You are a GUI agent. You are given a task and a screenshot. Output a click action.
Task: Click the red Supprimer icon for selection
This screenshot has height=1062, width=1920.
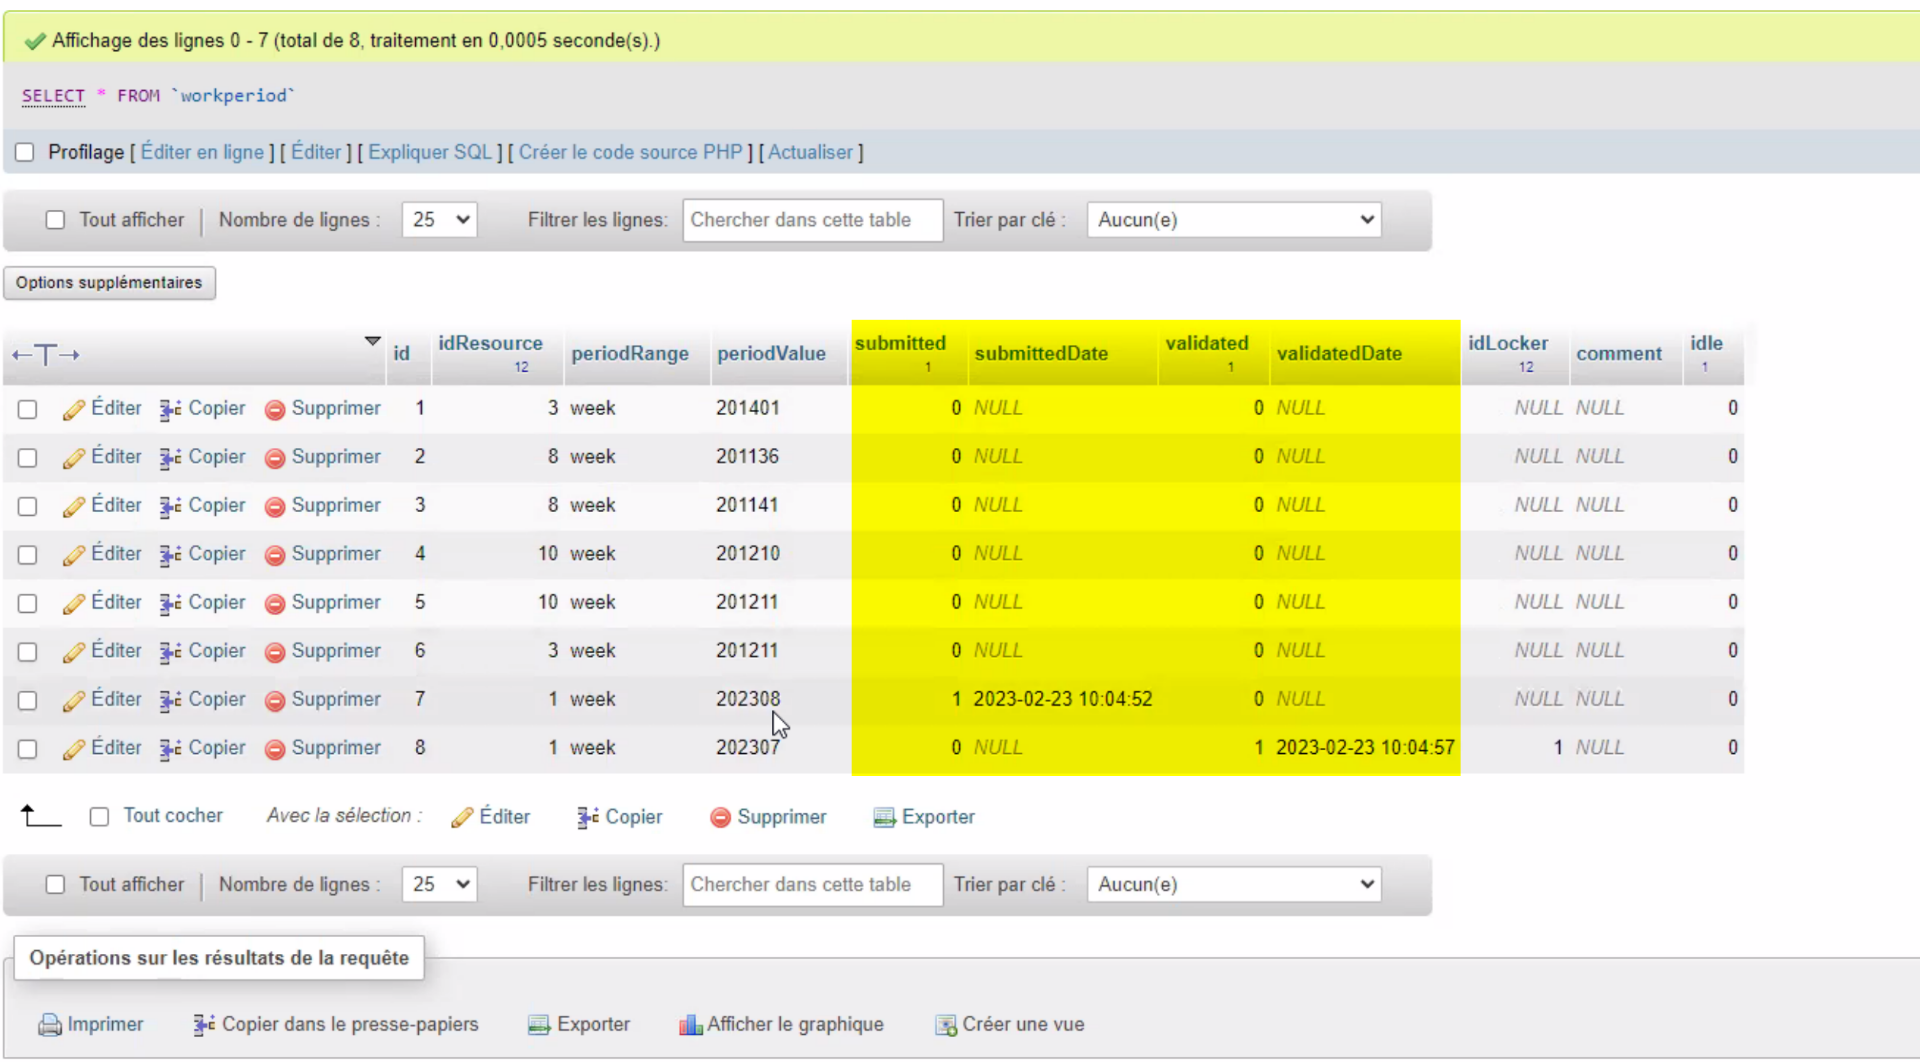coord(720,818)
